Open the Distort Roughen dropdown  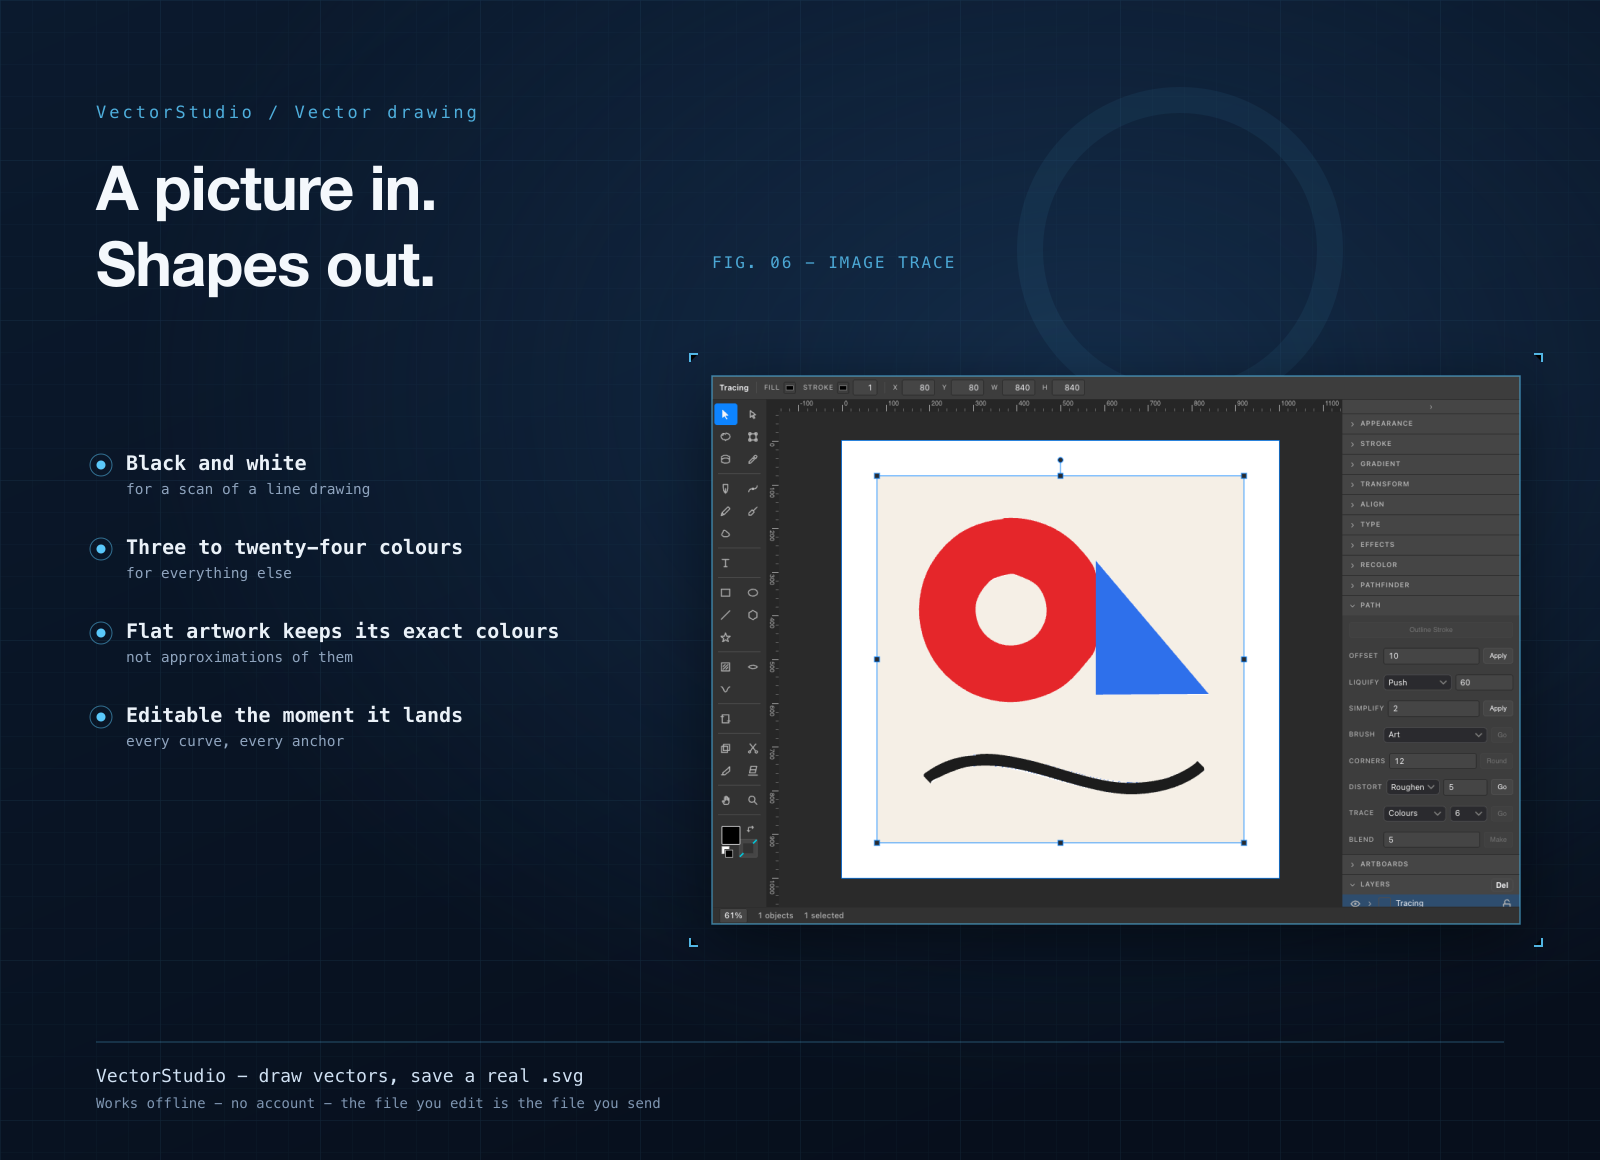pyautogui.click(x=1412, y=787)
